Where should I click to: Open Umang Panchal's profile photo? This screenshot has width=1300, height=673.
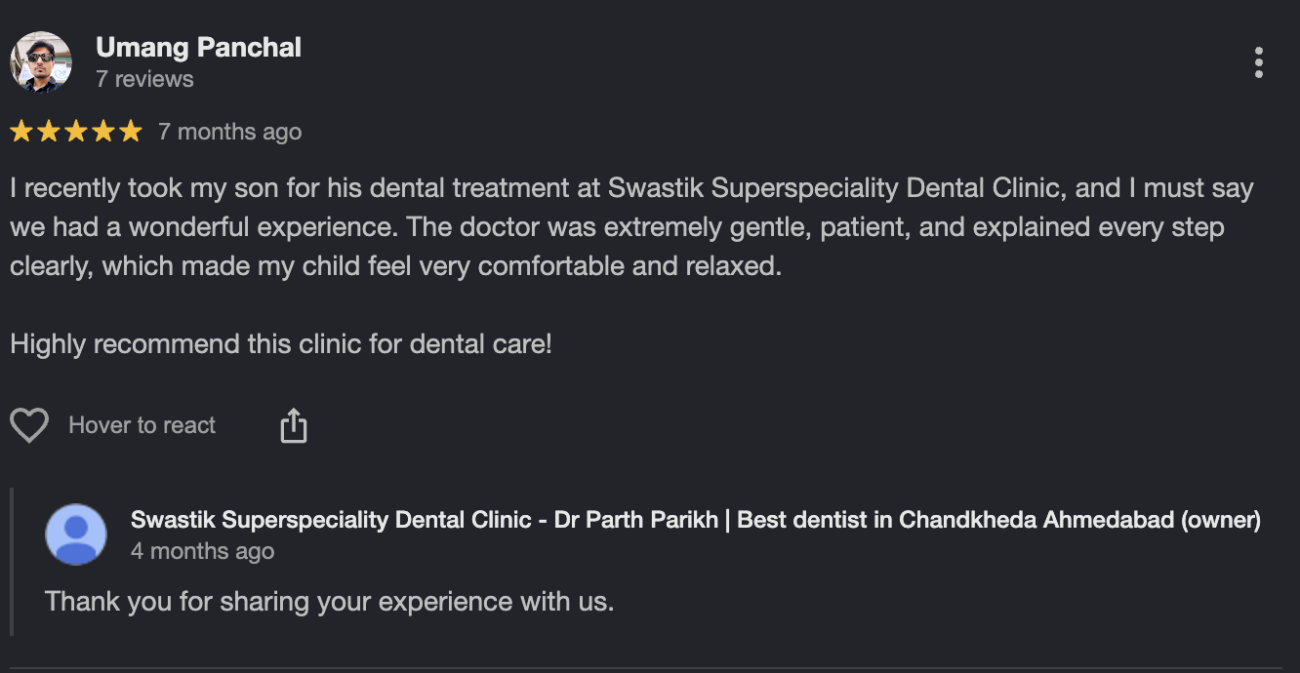point(41,62)
